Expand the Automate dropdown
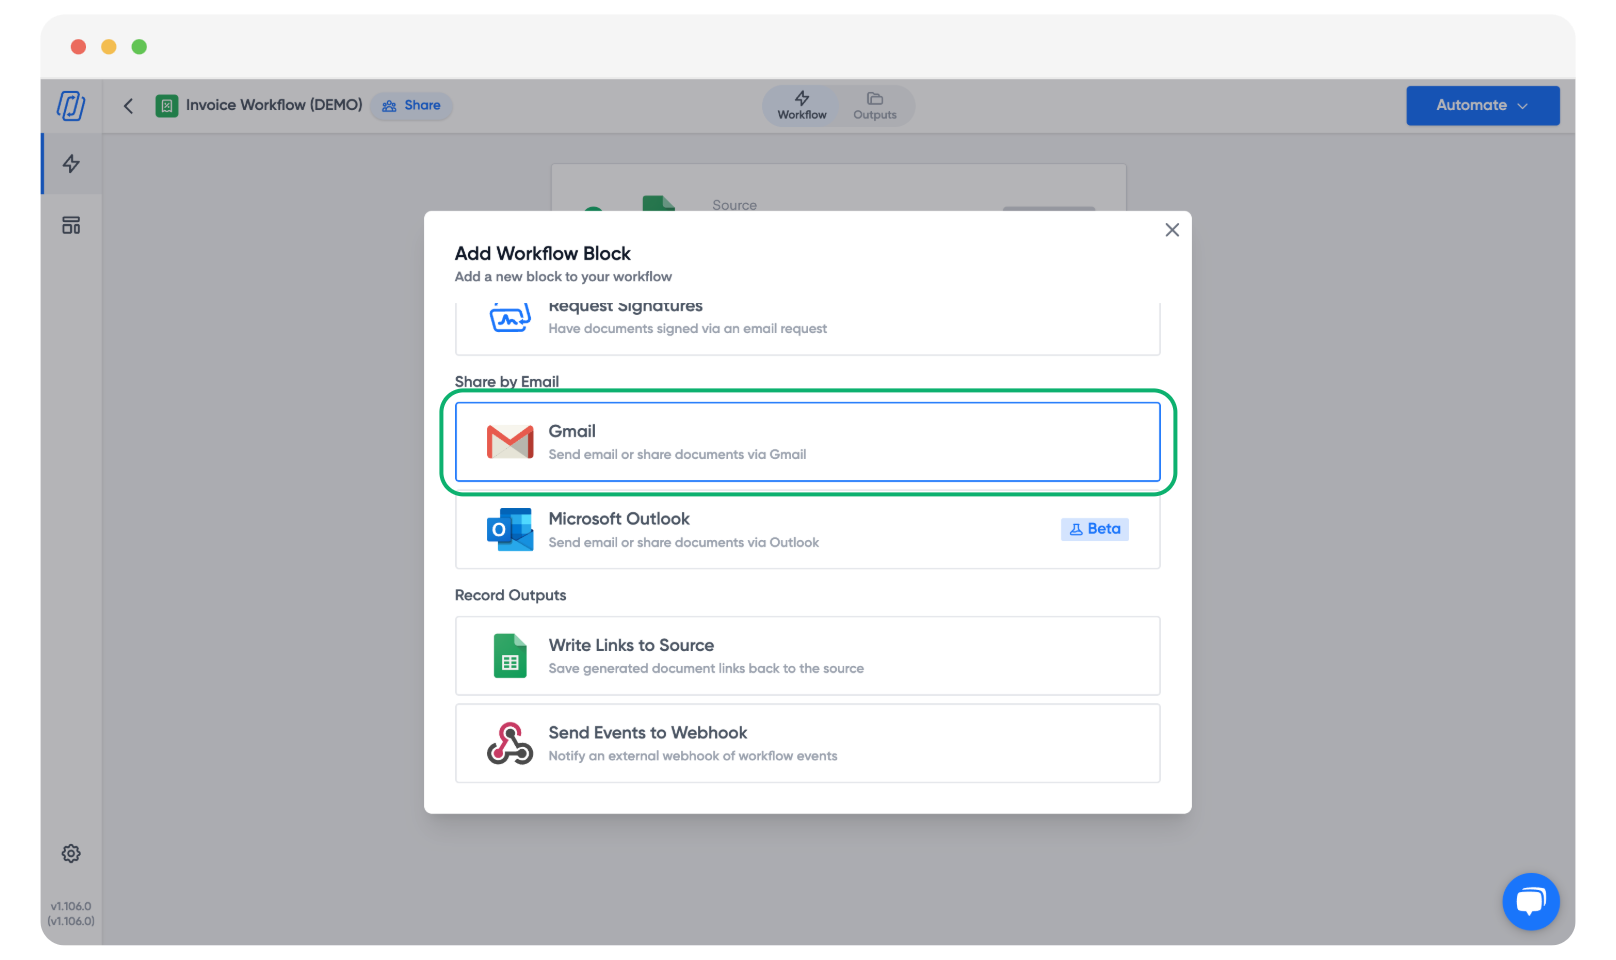The width and height of the screenshot is (1616, 960). pyautogui.click(x=1482, y=106)
